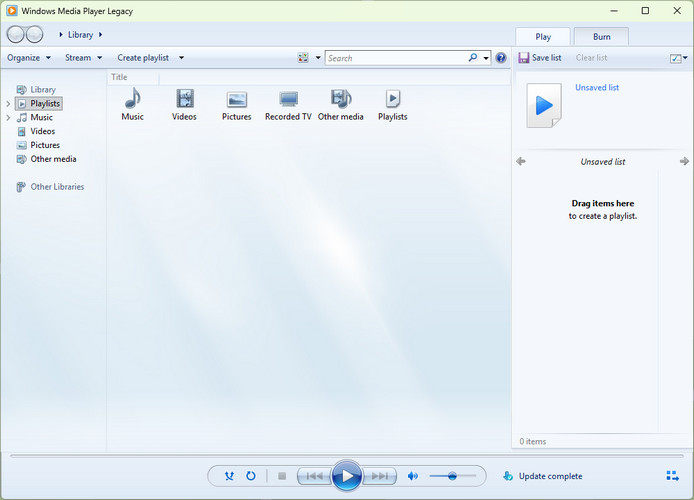This screenshot has width=694, height=500.
Task: Click the big Play button
Action: (x=347, y=476)
